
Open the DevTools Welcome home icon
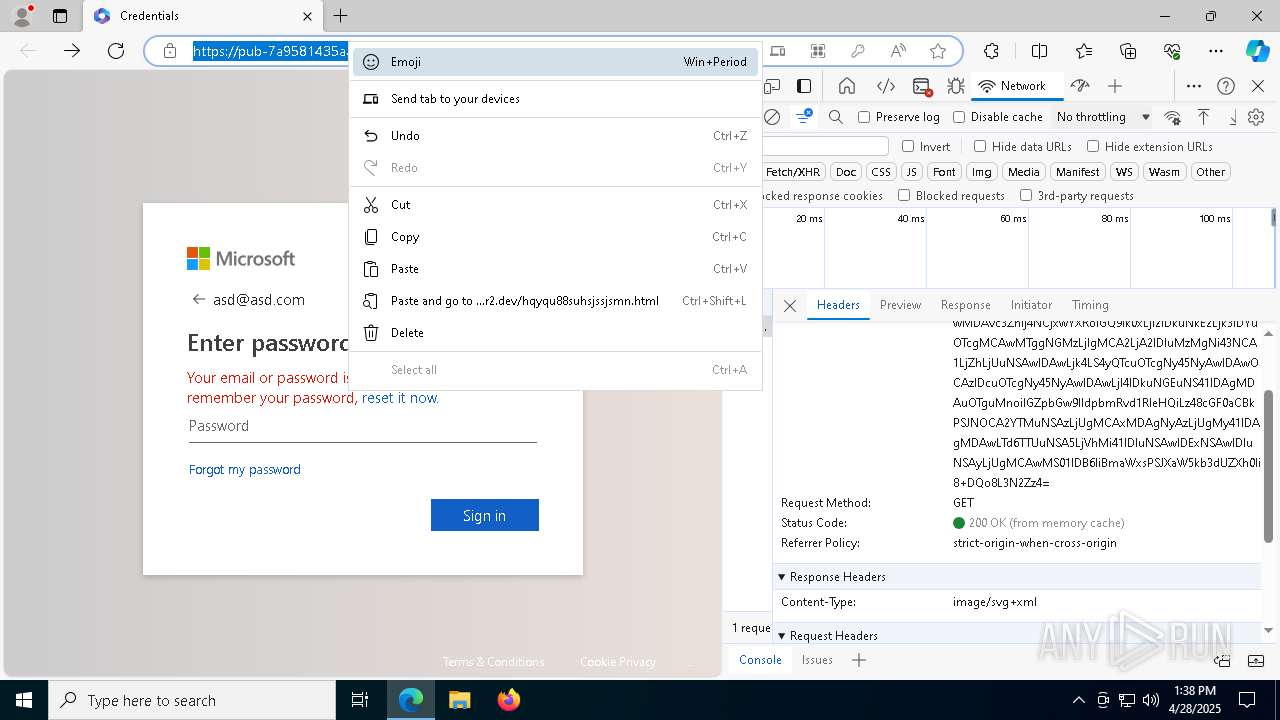[x=847, y=86]
